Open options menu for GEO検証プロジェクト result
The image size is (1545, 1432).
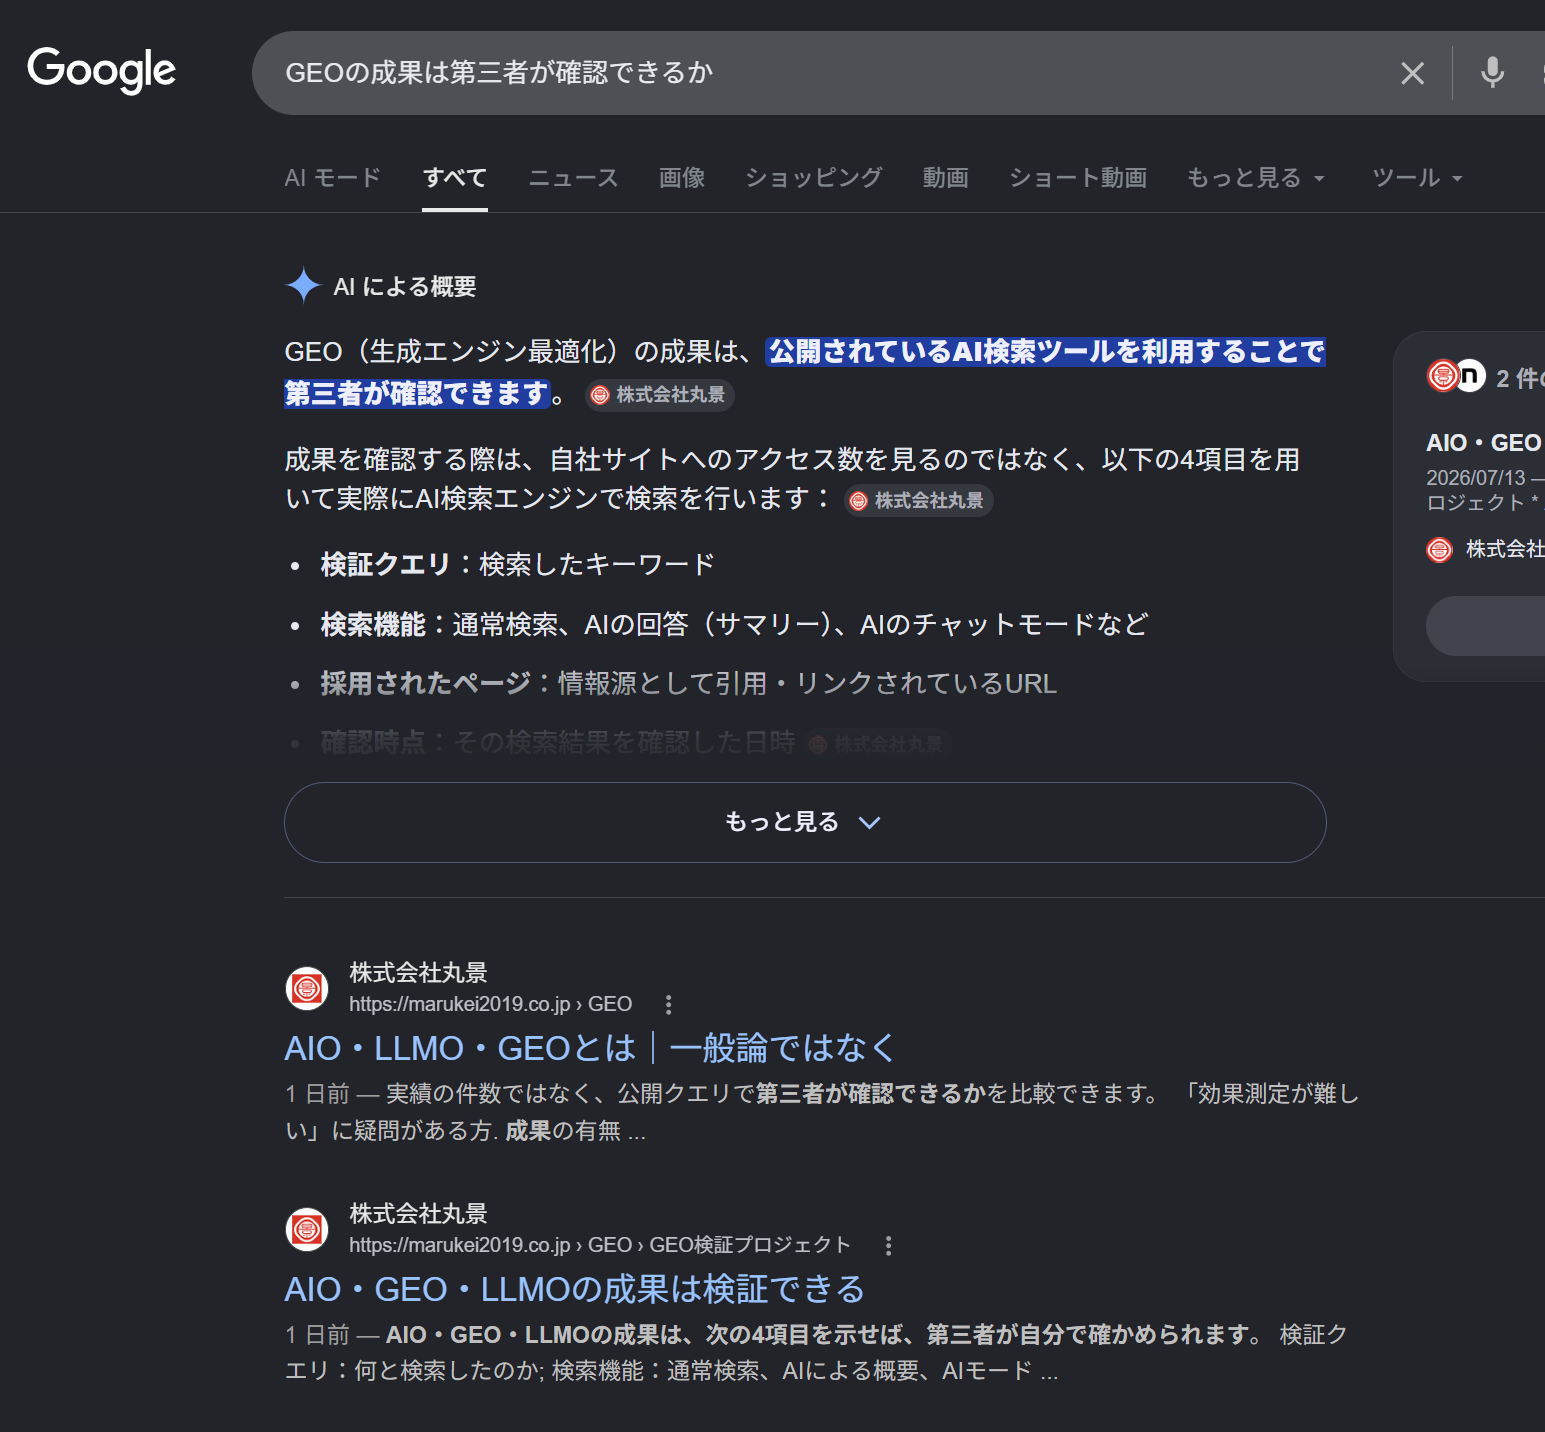[888, 1245]
